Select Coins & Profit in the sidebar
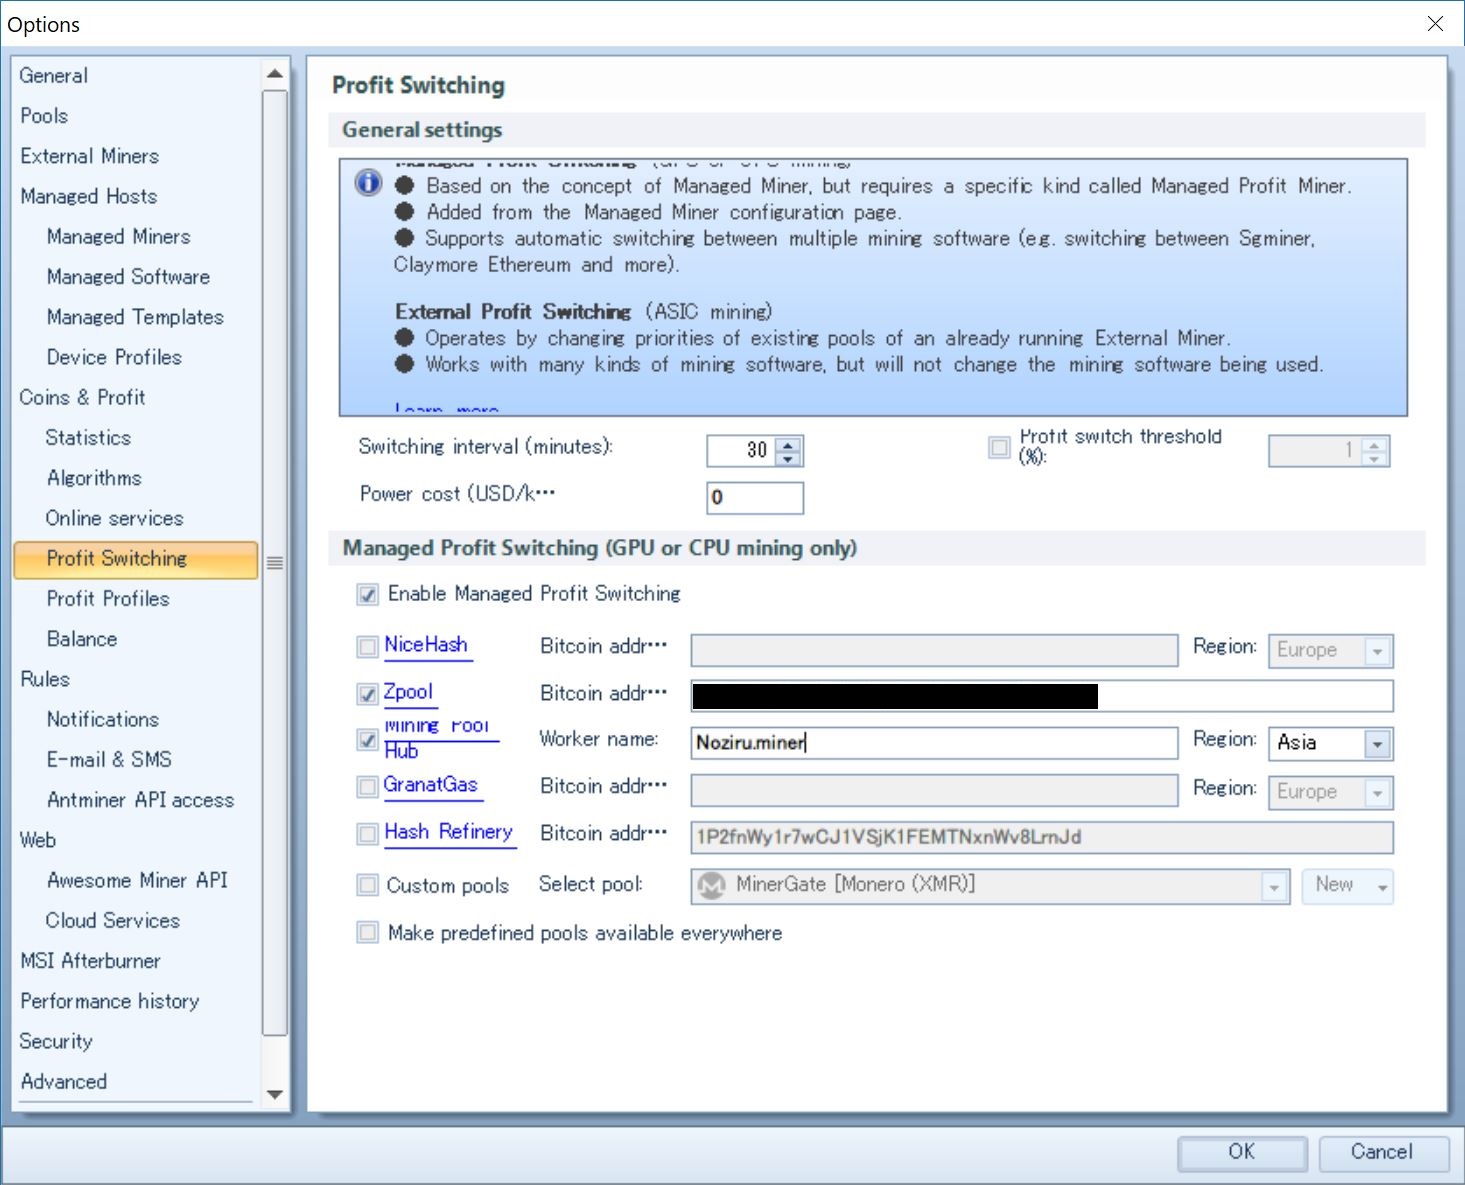This screenshot has height=1185, width=1465. [82, 397]
